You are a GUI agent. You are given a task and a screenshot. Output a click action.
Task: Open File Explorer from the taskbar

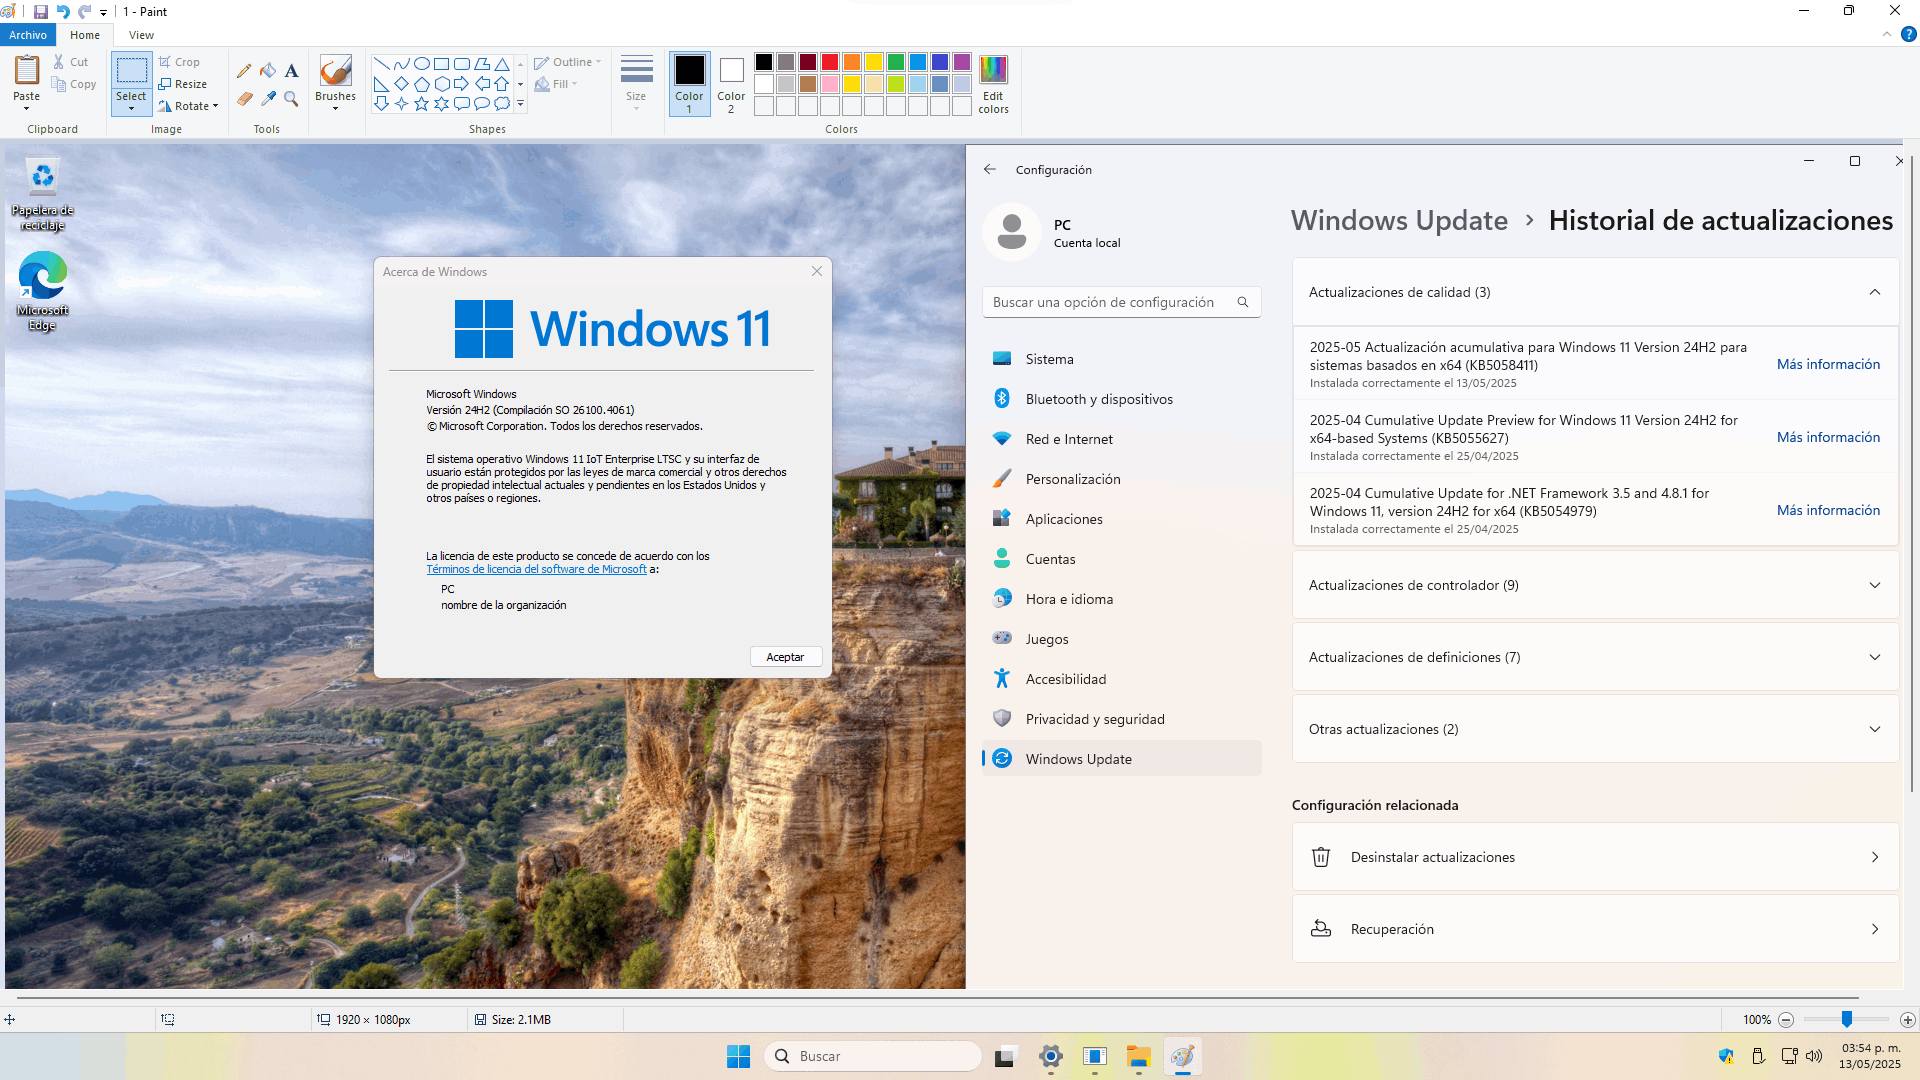click(x=1138, y=1056)
